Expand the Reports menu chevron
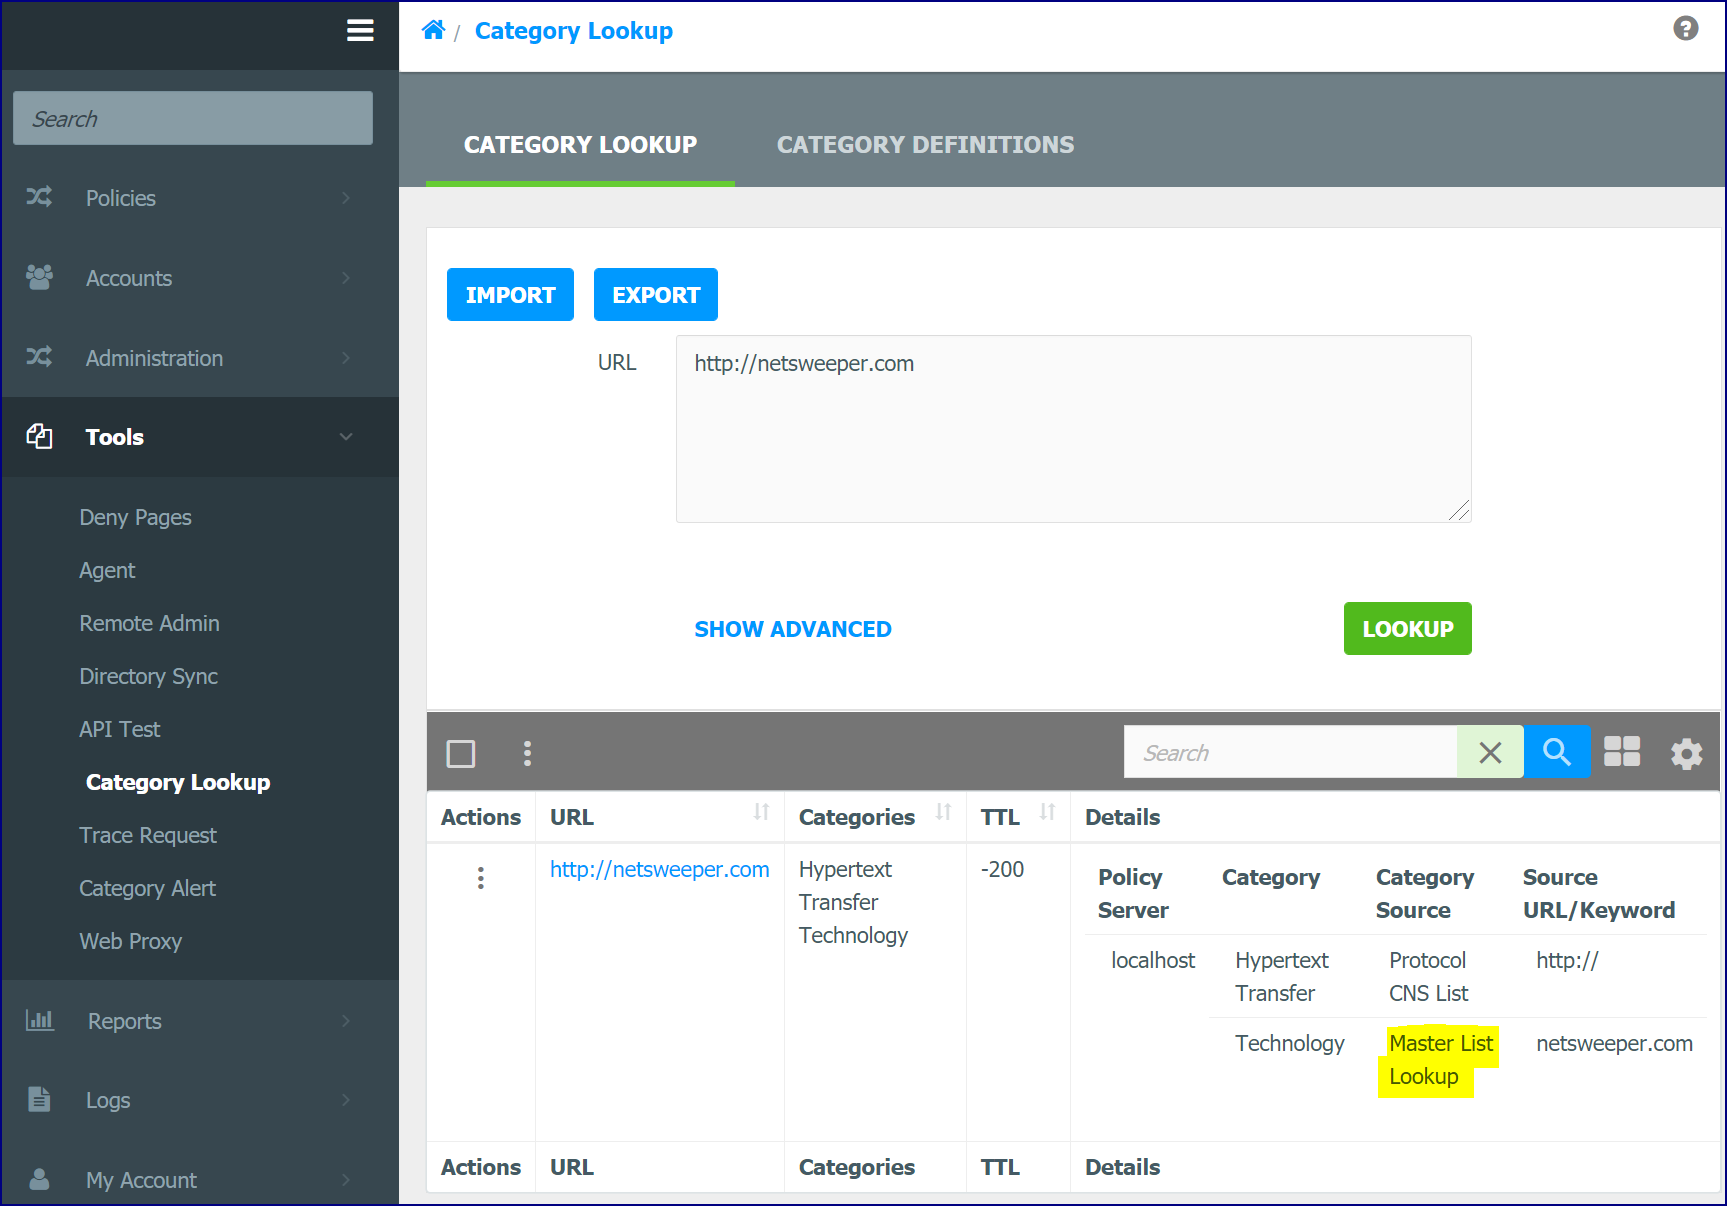The height and width of the screenshot is (1206, 1727). coord(346,1021)
